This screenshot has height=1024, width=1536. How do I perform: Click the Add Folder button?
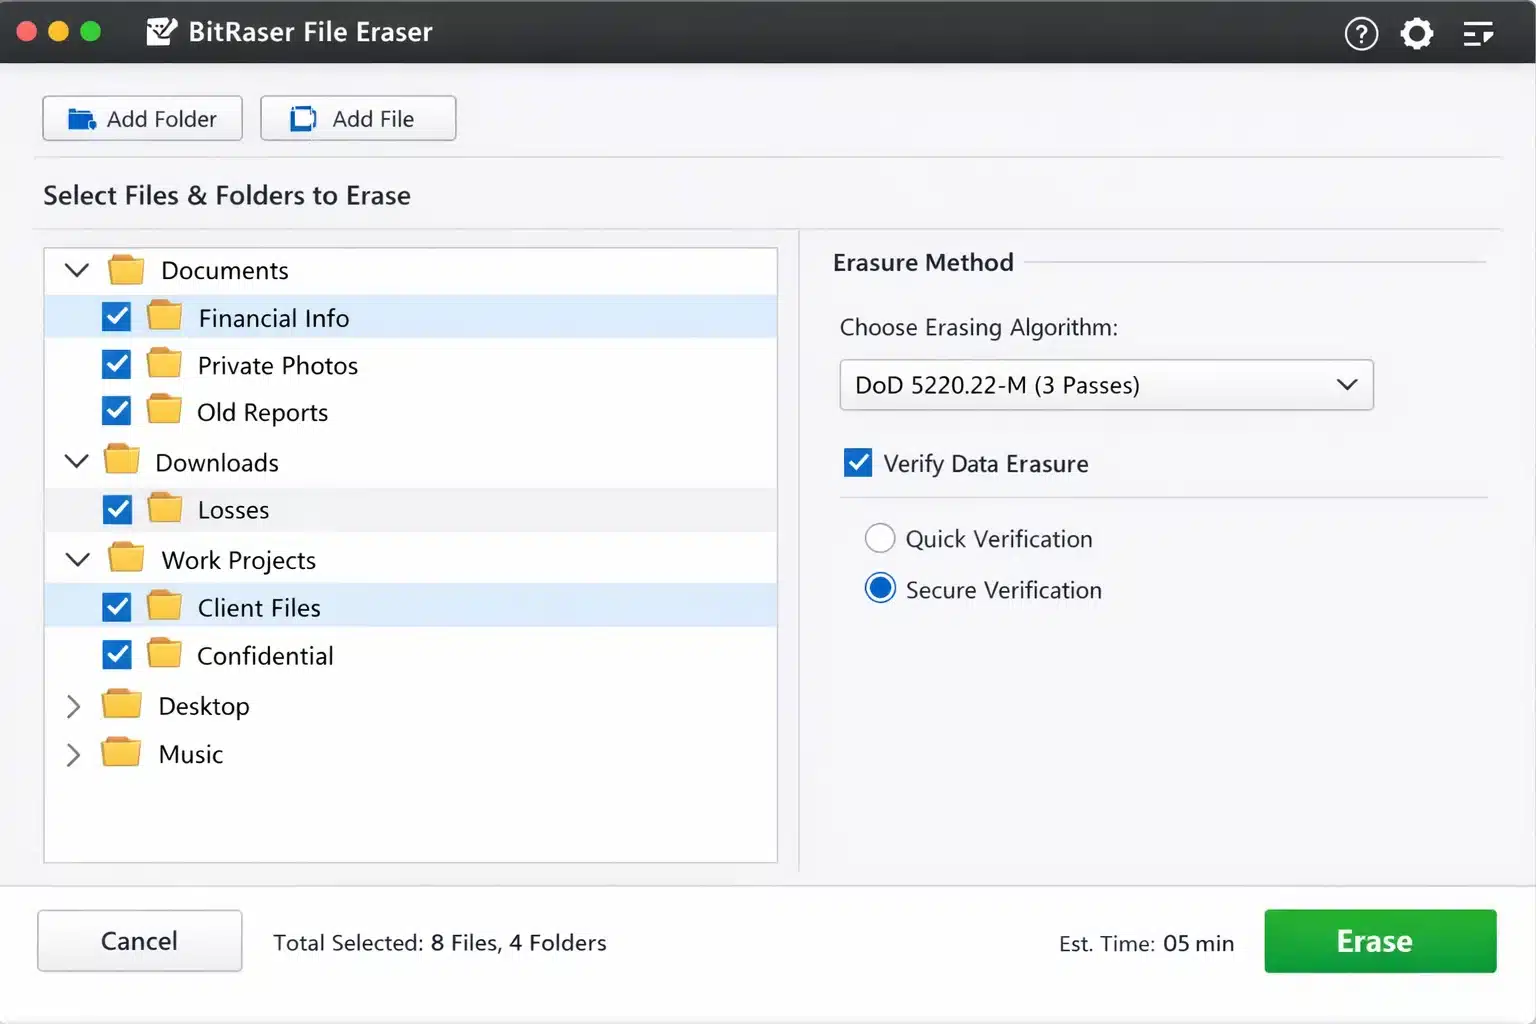(x=142, y=118)
